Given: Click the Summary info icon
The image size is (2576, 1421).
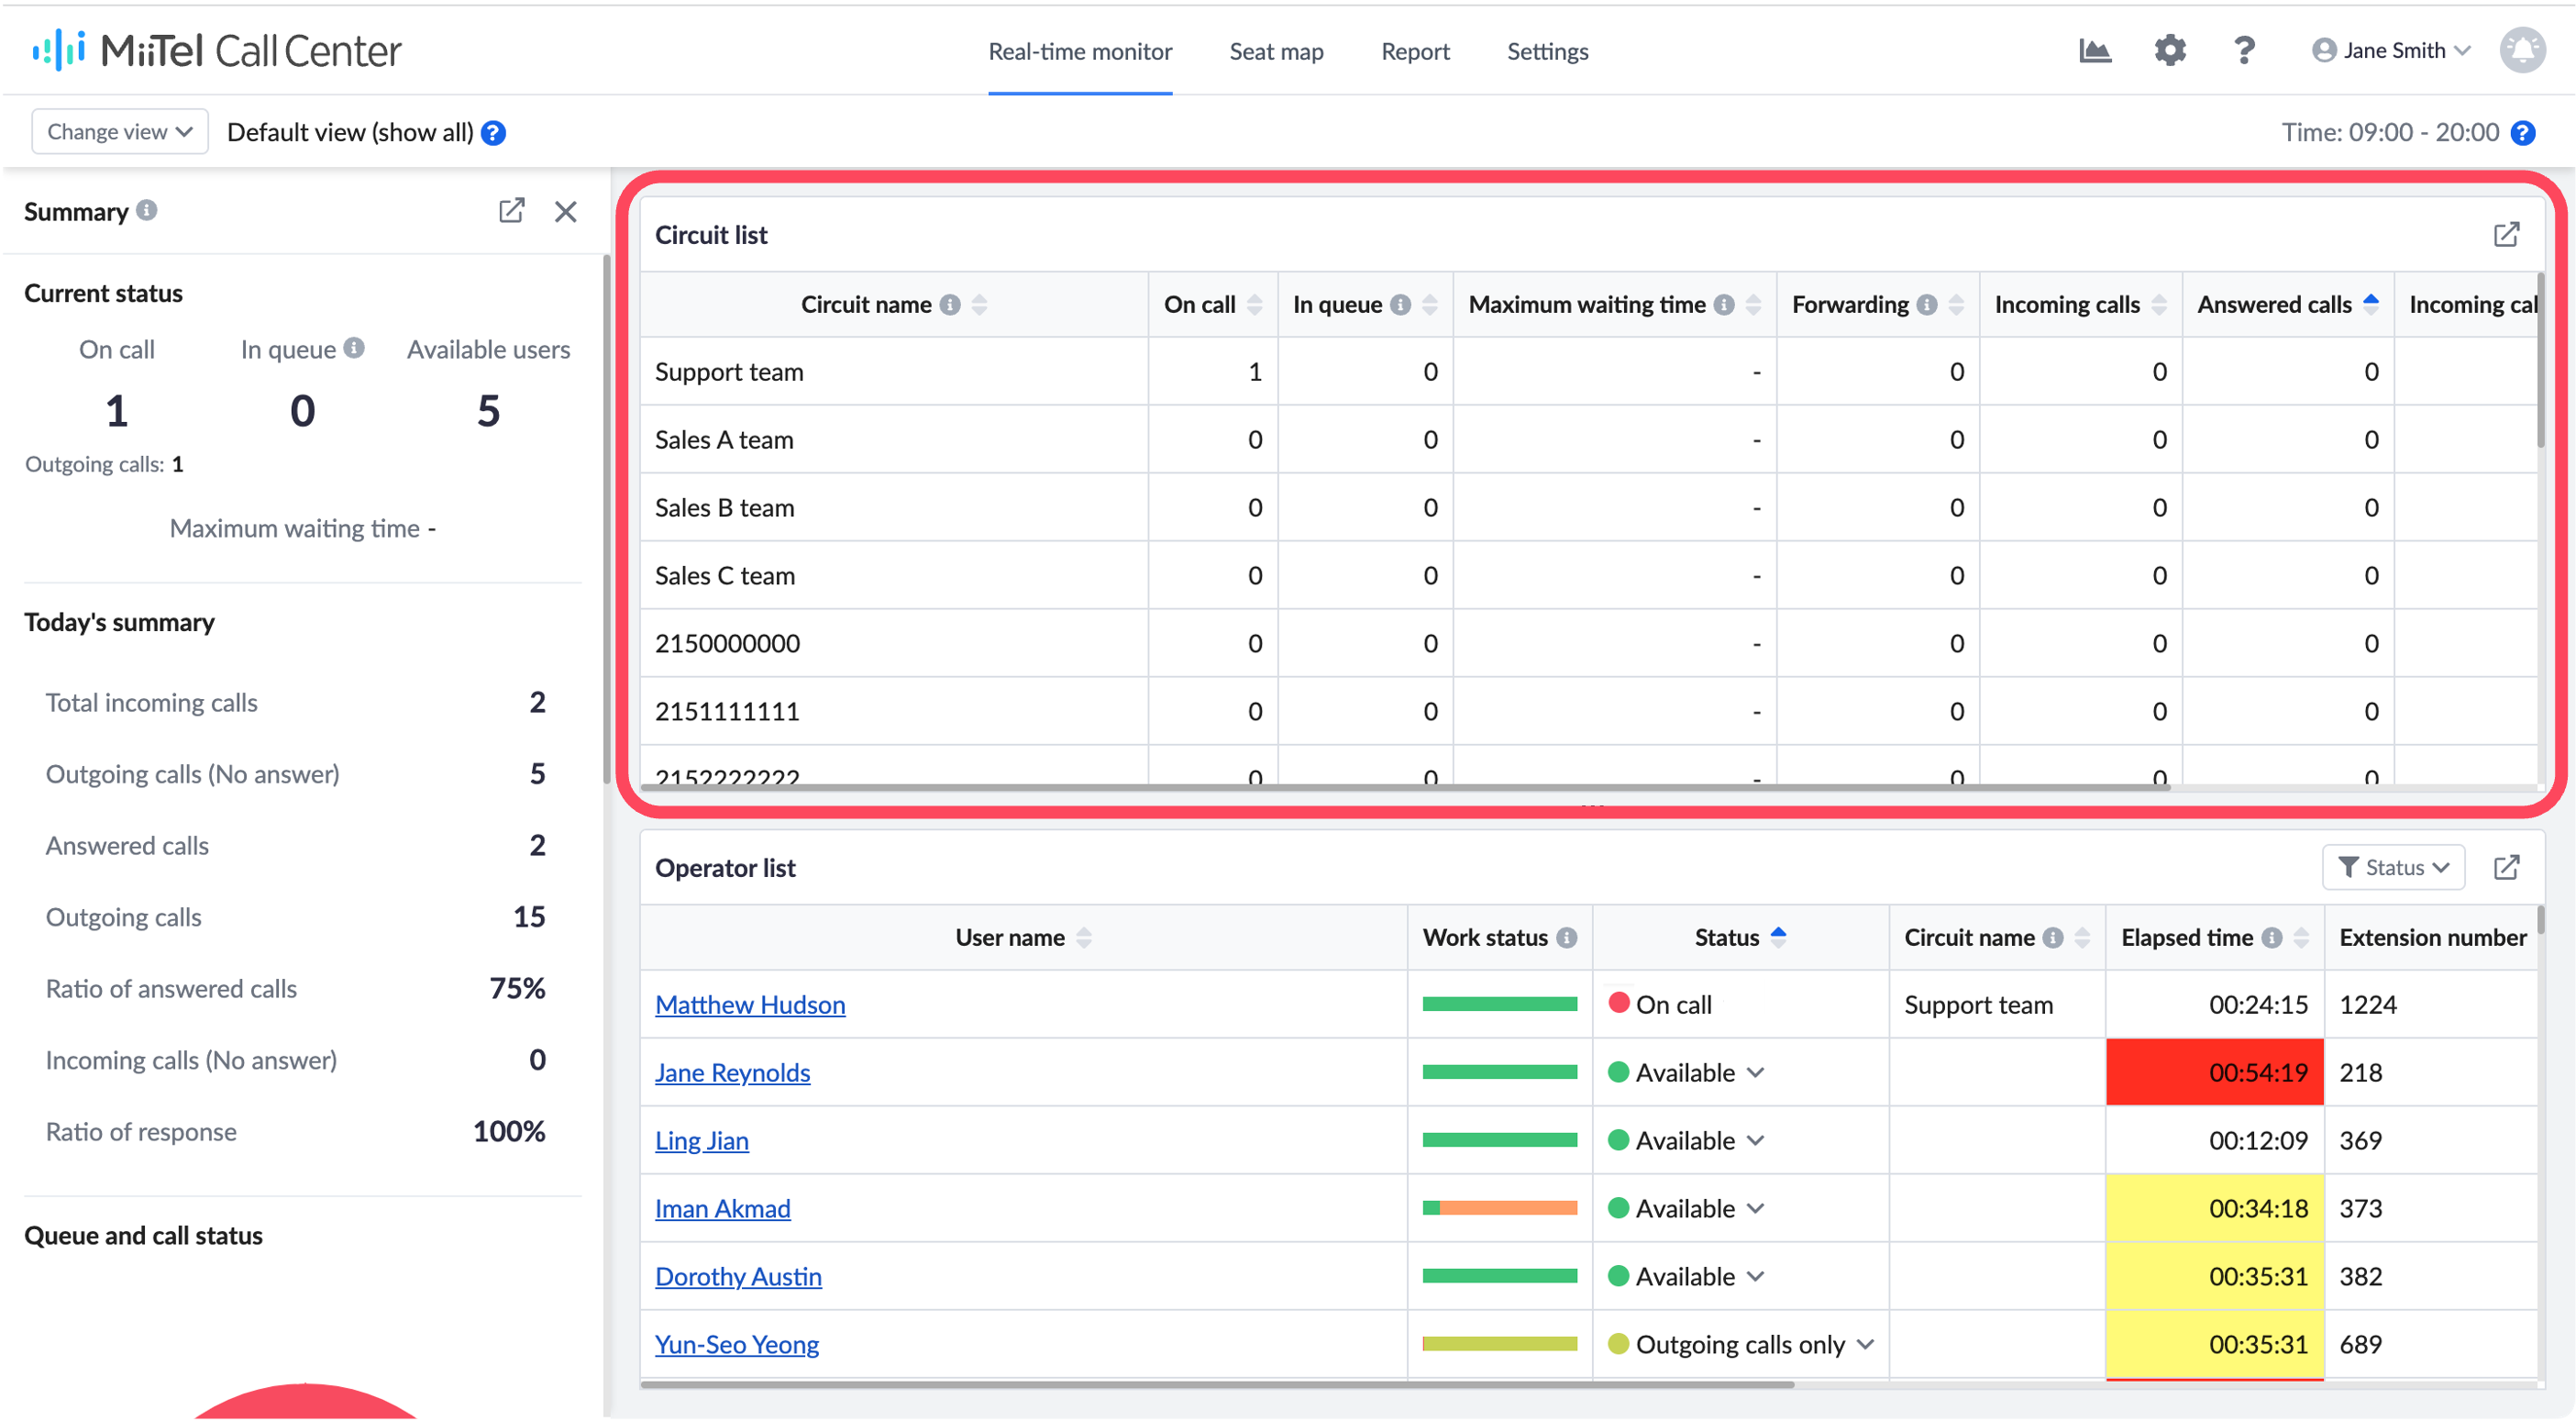Looking at the screenshot, I should pos(147,210).
